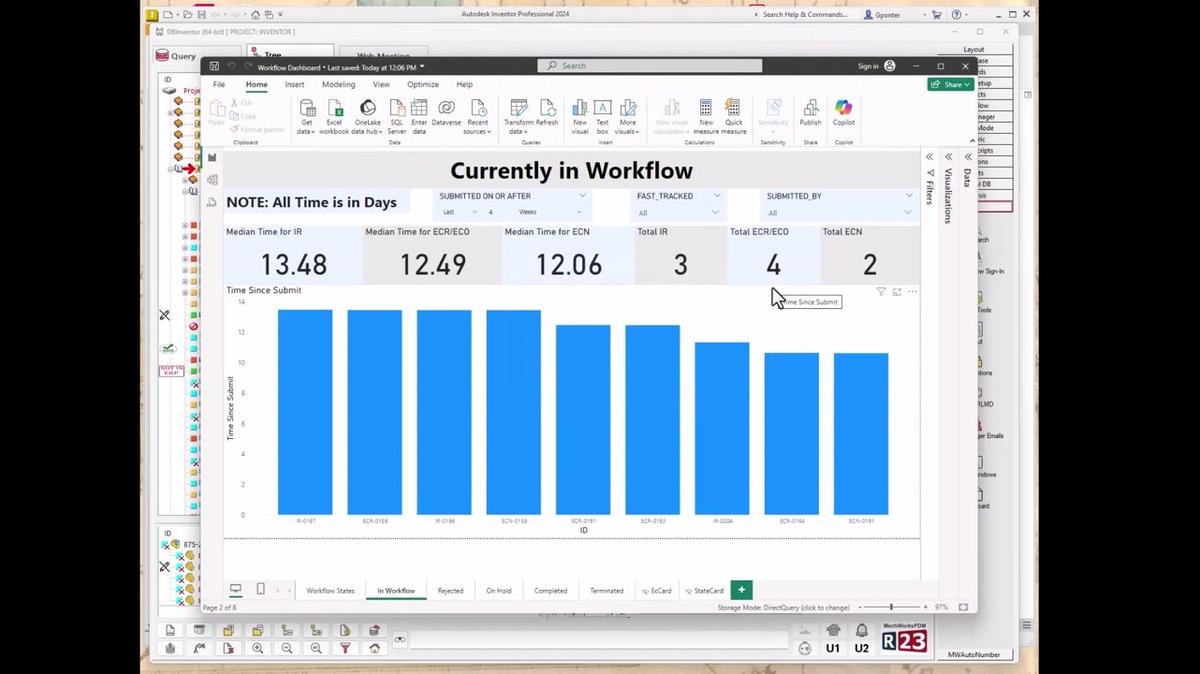The height and width of the screenshot is (674, 1200).
Task: Open Completed page tab
Action: click(550, 591)
